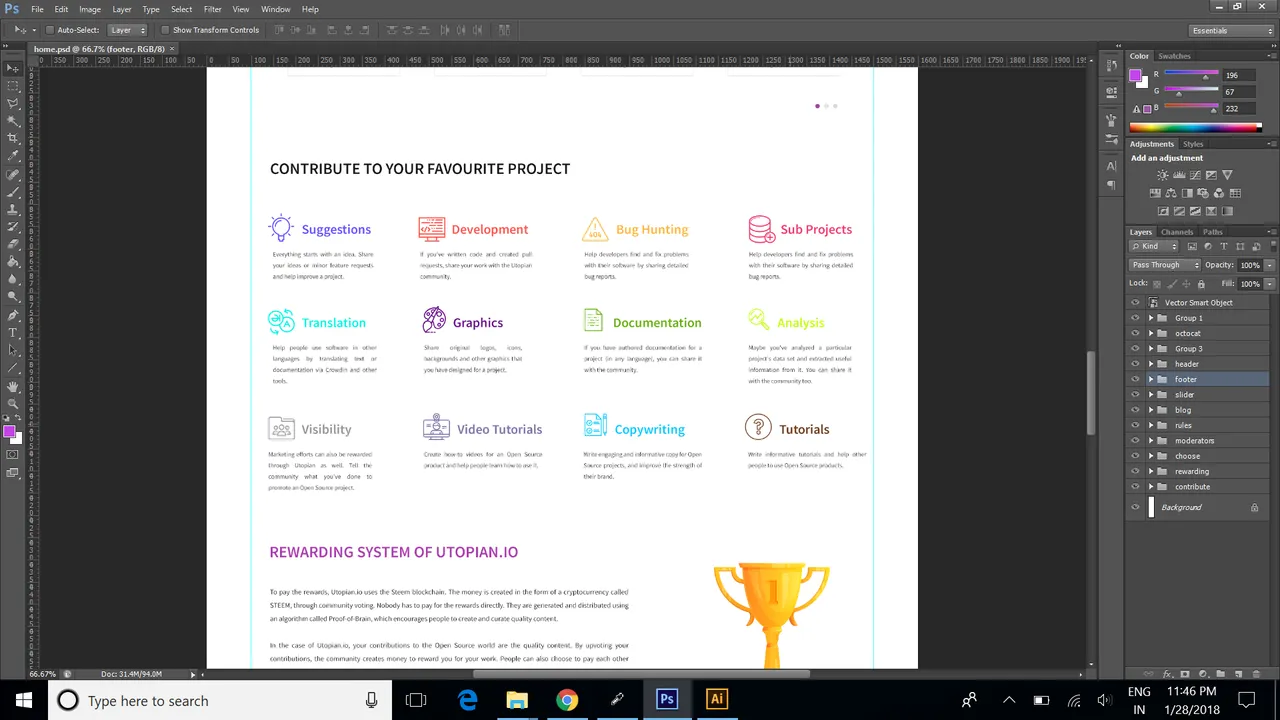This screenshot has width=1280, height=720.
Task: Hide the Vector Smart Object layer
Action: (x=1135, y=302)
